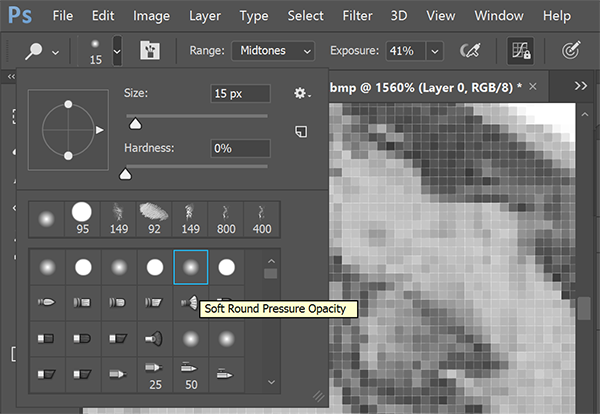Click the Exposure value field 41%
Image resolution: width=600 pixels, height=414 pixels.
click(x=405, y=51)
